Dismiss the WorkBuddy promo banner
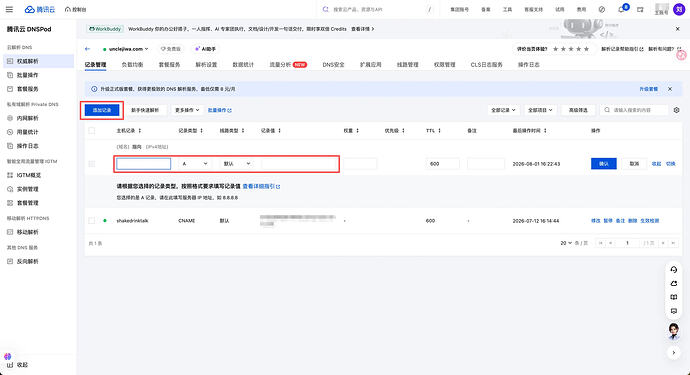690x375 pixels. click(x=677, y=29)
